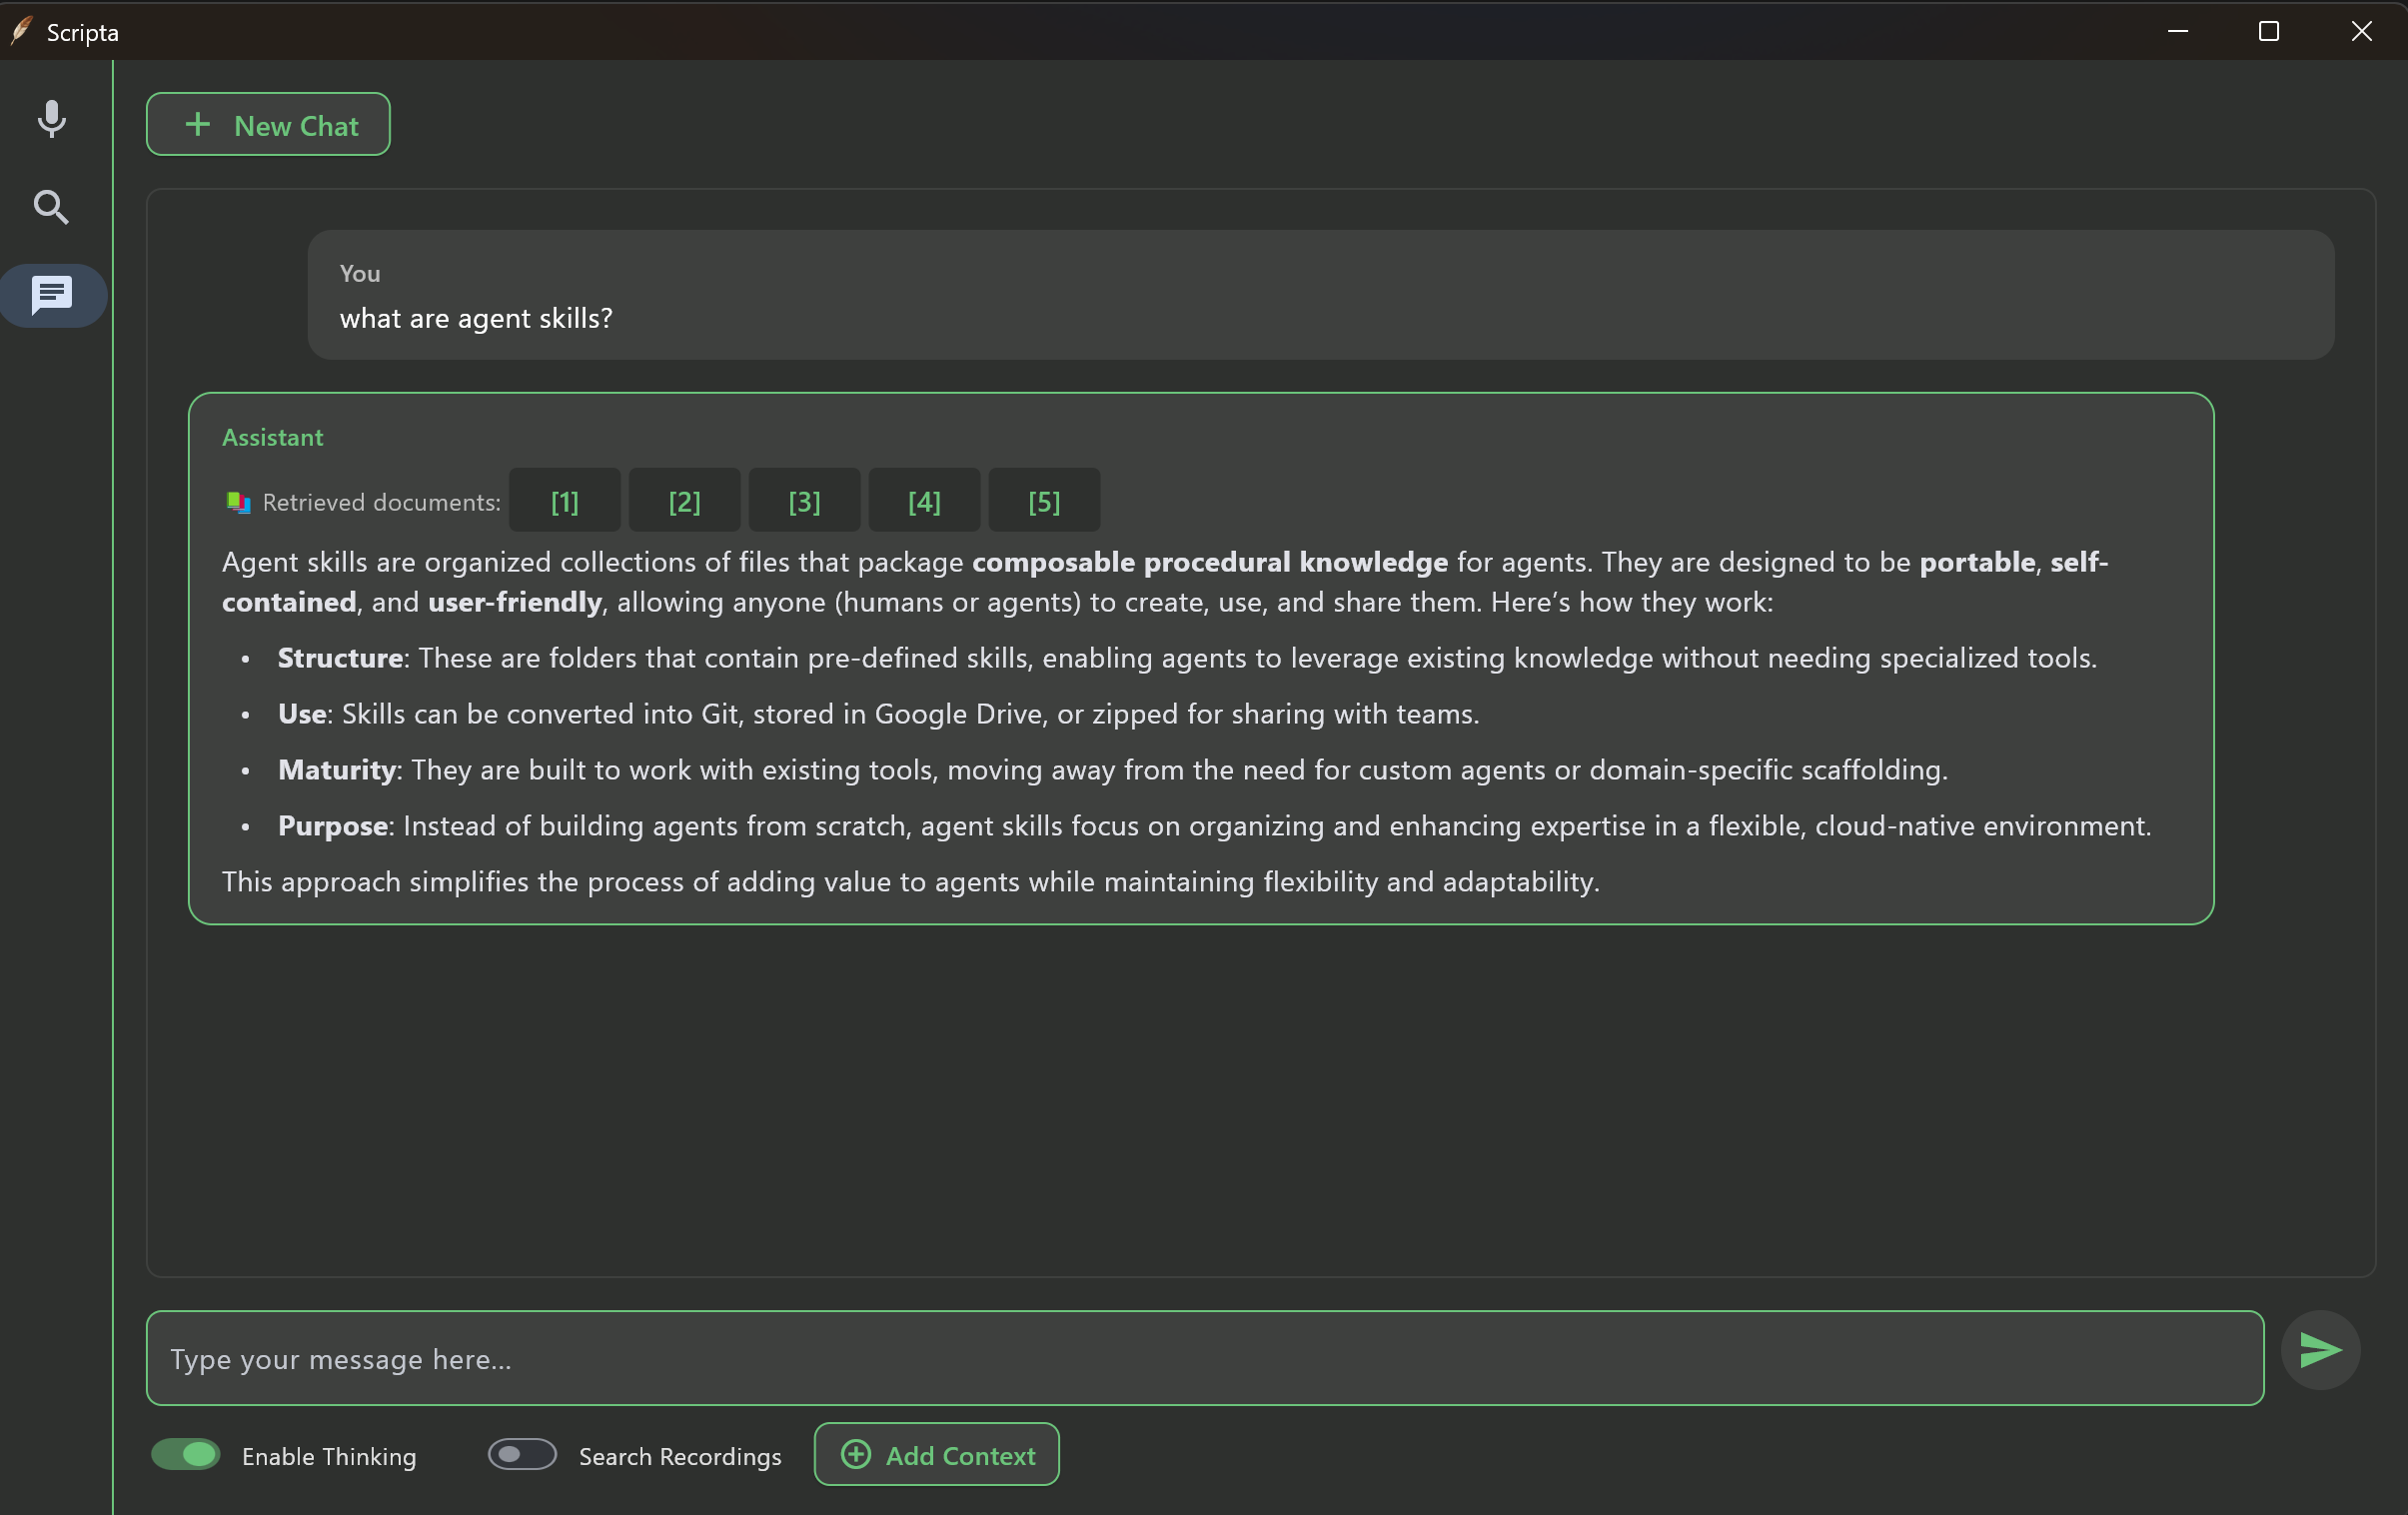Select the chat page sidebar icon
This screenshot has height=1515, width=2408.
click(52, 295)
